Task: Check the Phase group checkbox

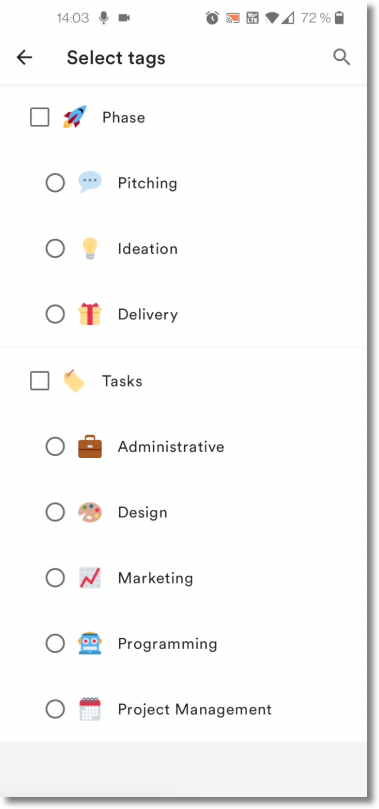Action: pyautogui.click(x=40, y=117)
